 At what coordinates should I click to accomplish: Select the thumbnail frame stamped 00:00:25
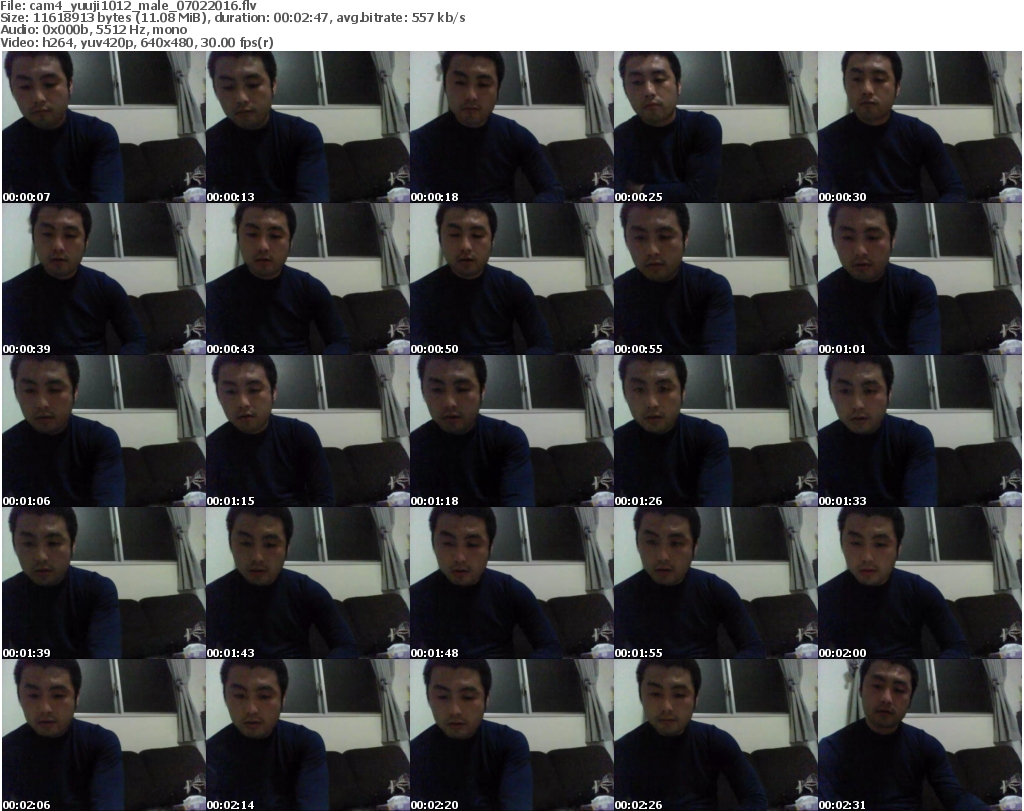(715, 127)
